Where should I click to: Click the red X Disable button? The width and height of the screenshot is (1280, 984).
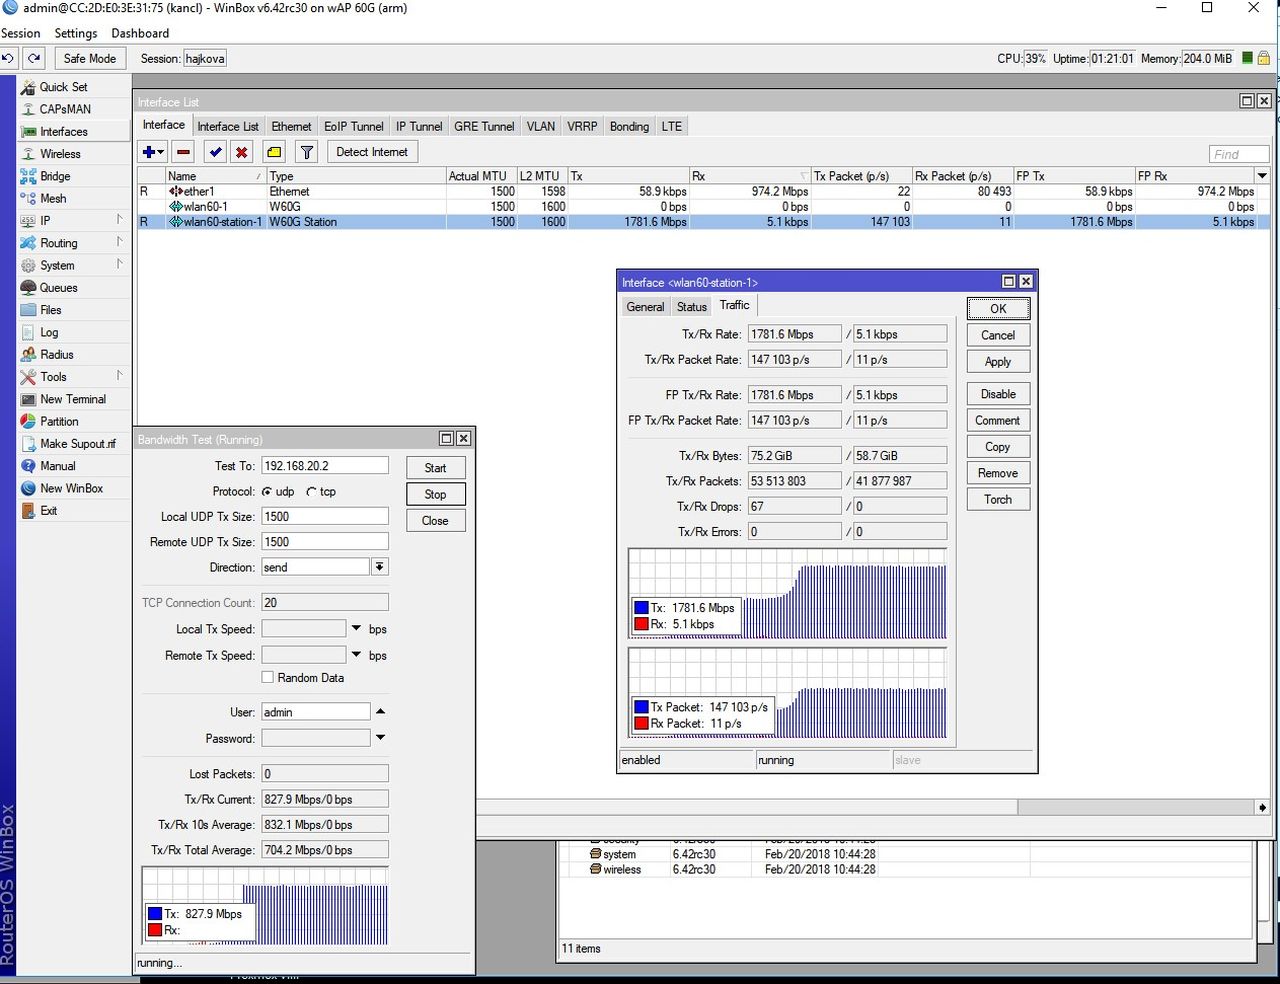tap(241, 152)
